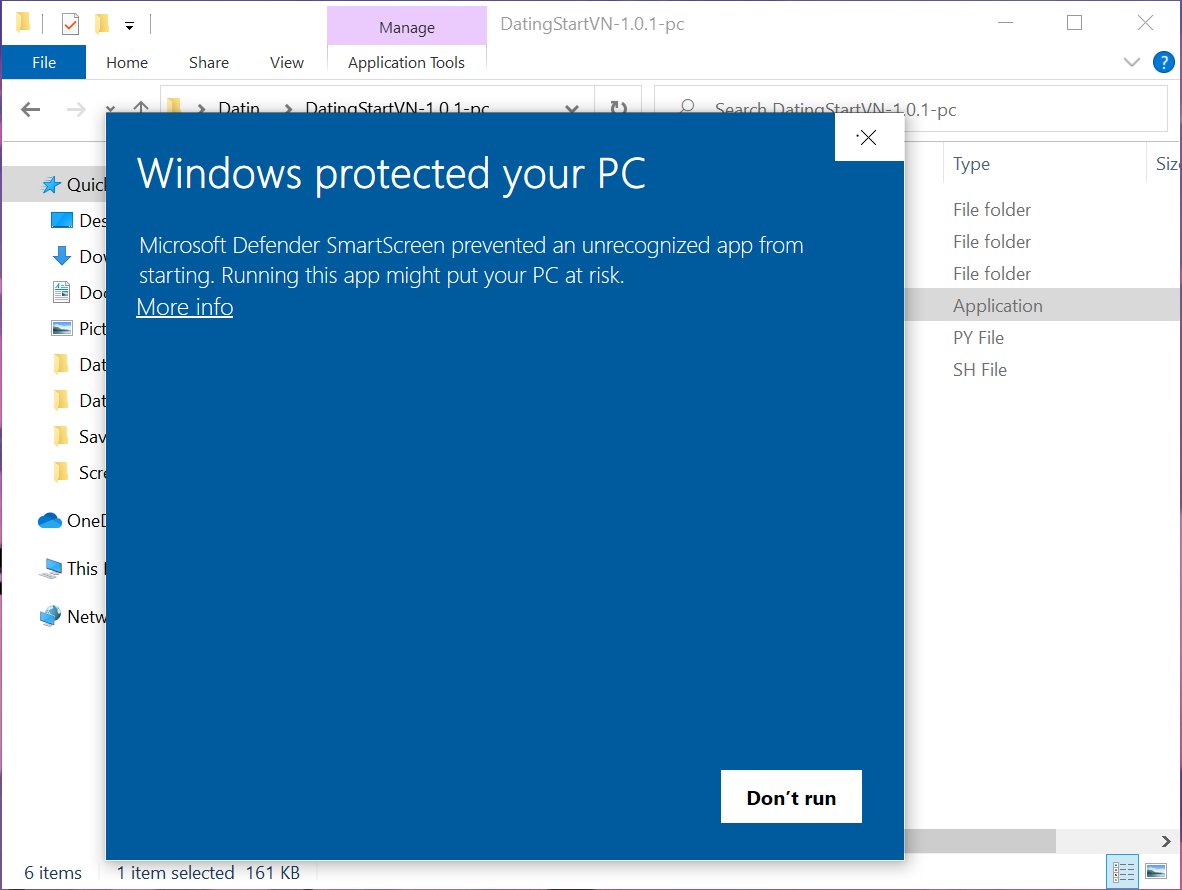Open Desktop in navigation pane
This screenshot has width=1182, height=890.
coord(79,221)
